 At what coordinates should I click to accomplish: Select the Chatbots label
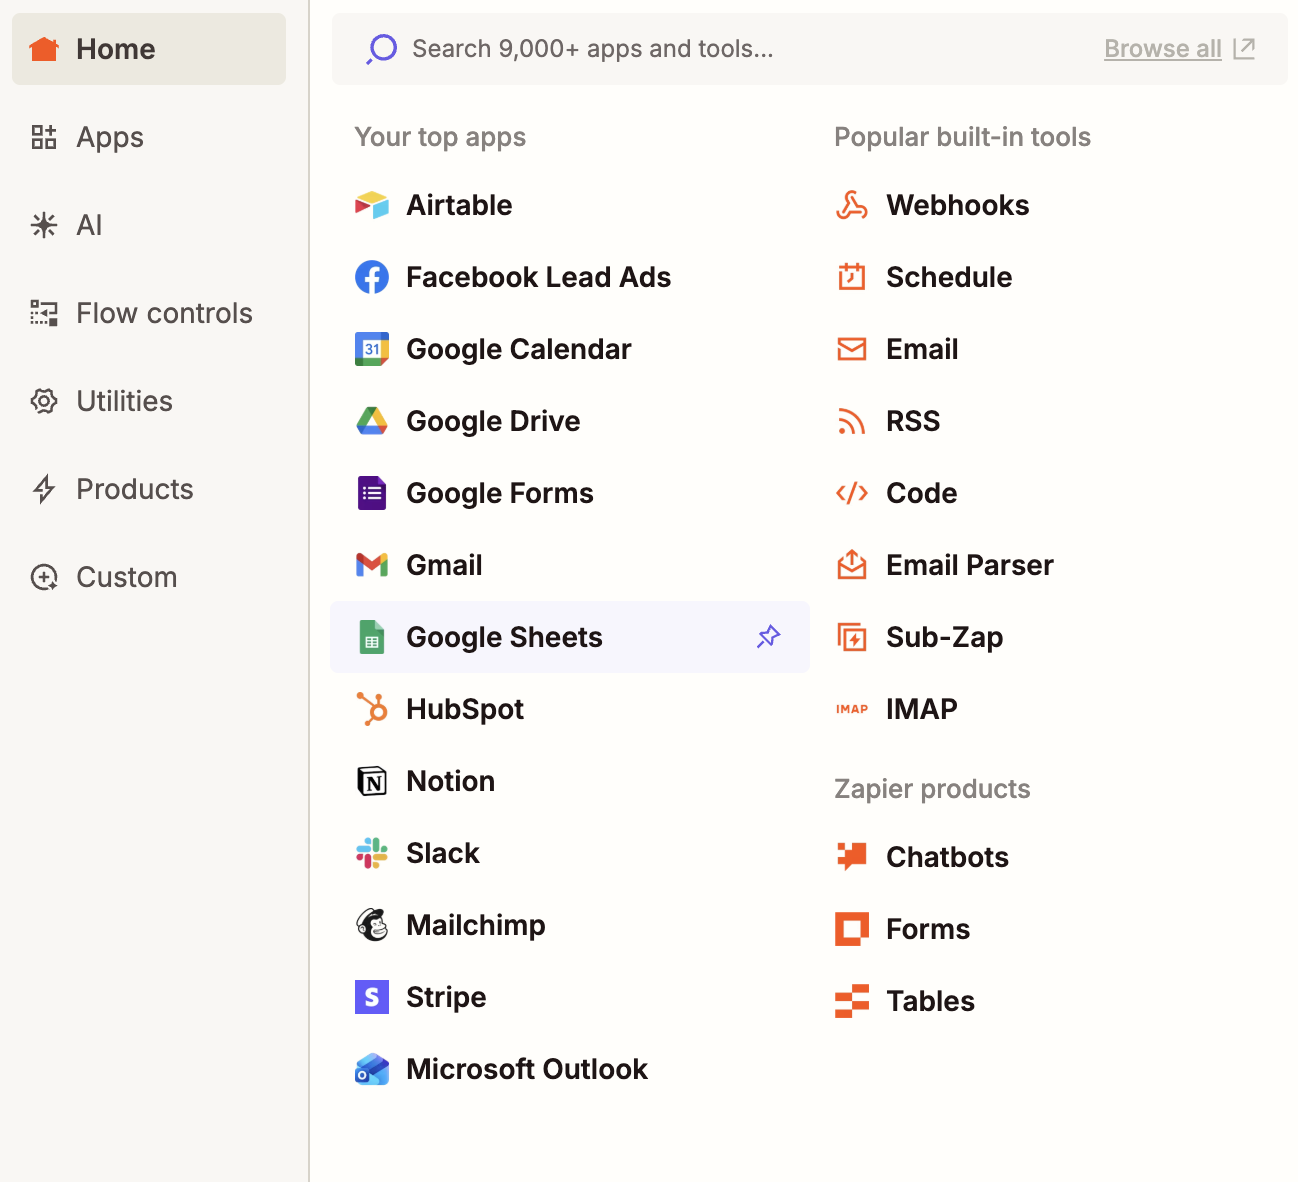(x=947, y=857)
